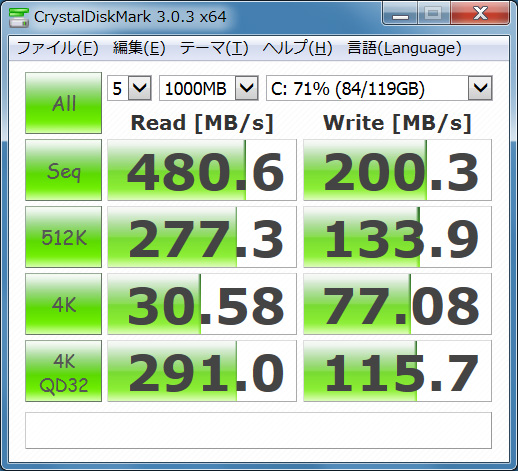Click the Seq write result 200.3

tap(397, 170)
